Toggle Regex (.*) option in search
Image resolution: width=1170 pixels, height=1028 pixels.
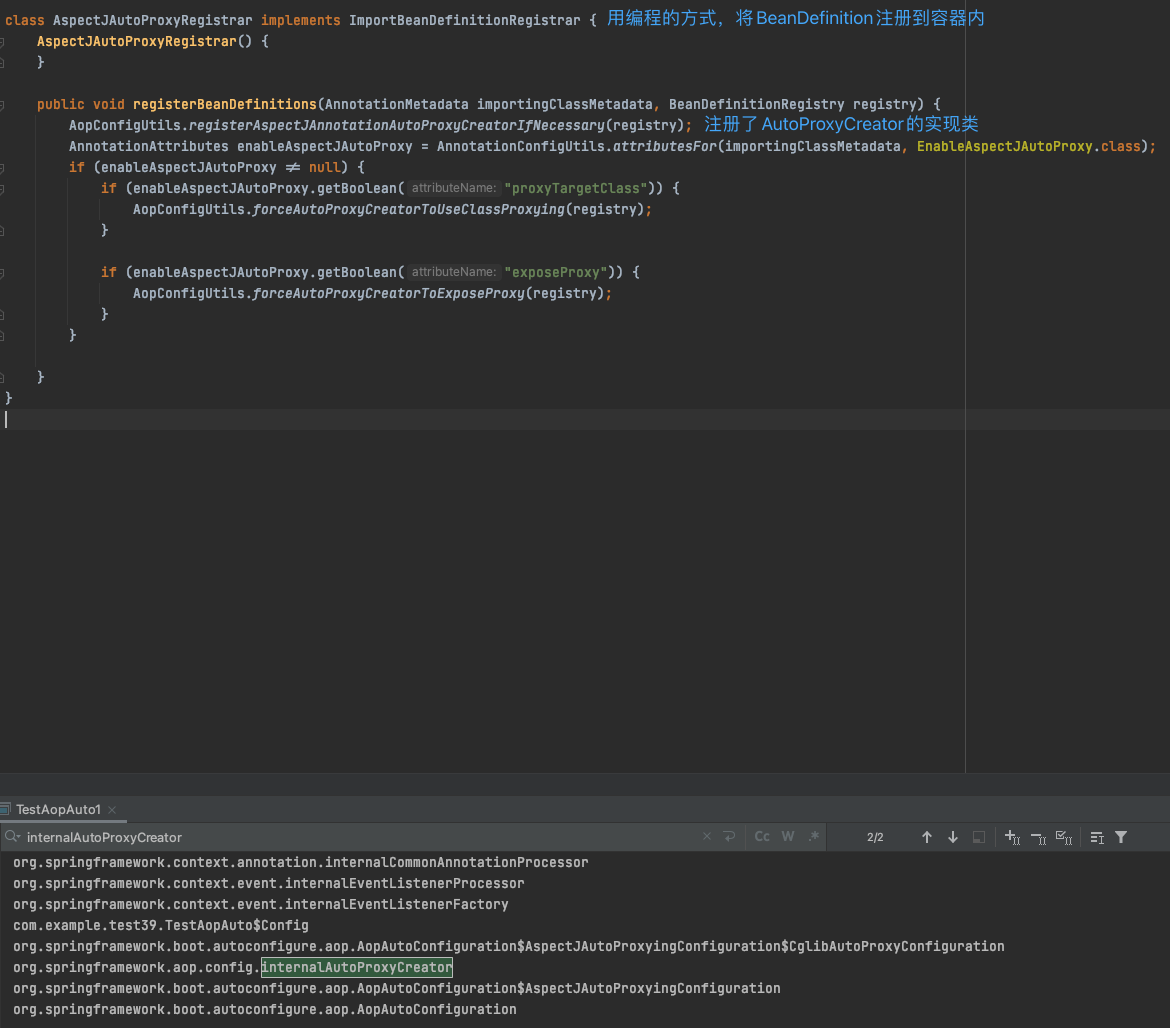(x=814, y=836)
